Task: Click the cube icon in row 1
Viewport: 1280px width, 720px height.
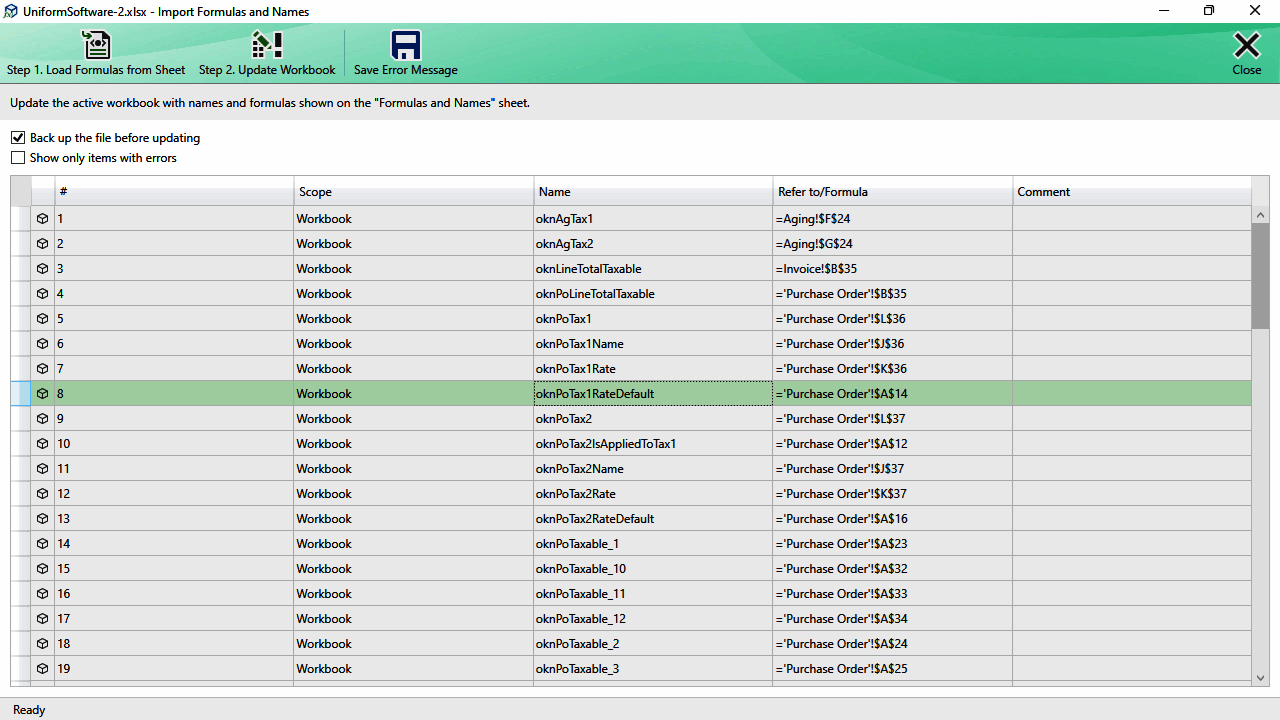Action: [x=43, y=218]
